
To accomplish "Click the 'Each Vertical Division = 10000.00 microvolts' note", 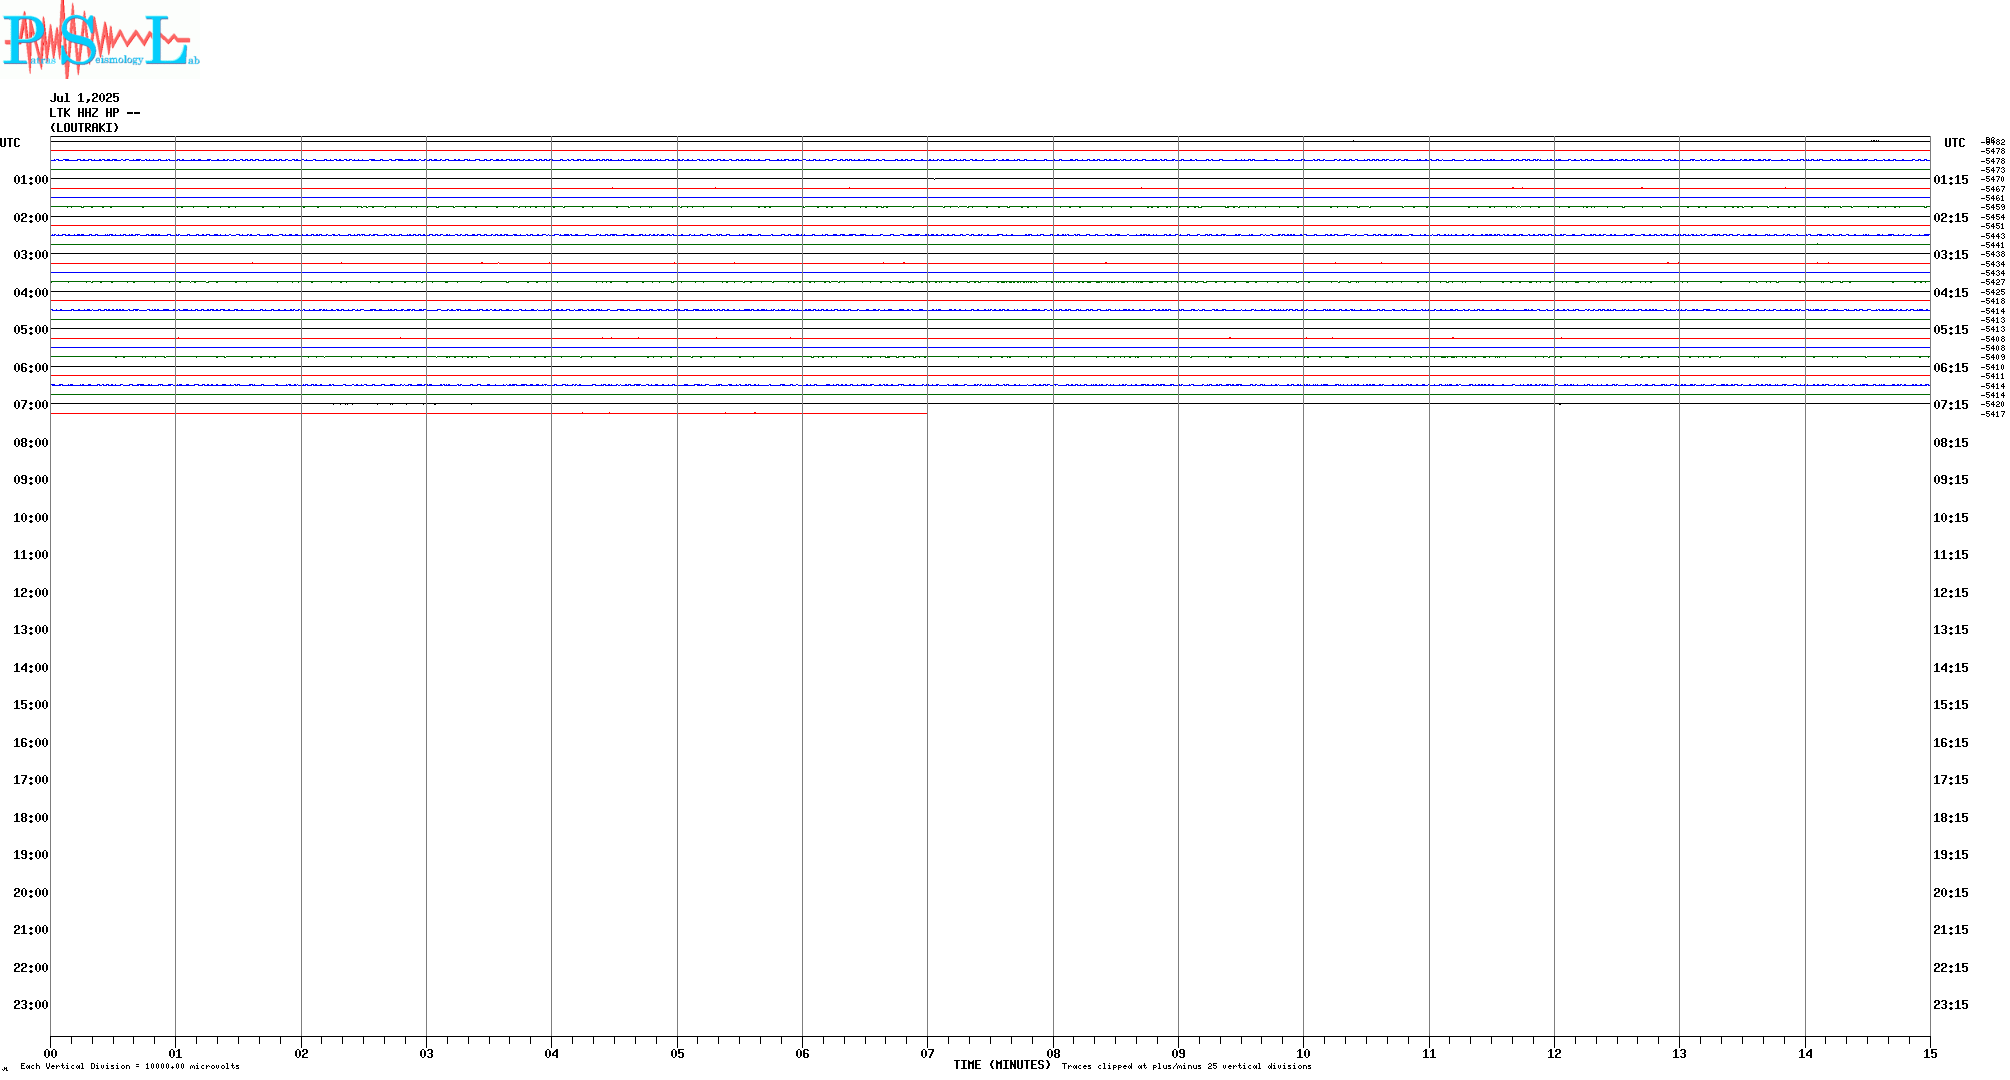I will tap(130, 1067).
